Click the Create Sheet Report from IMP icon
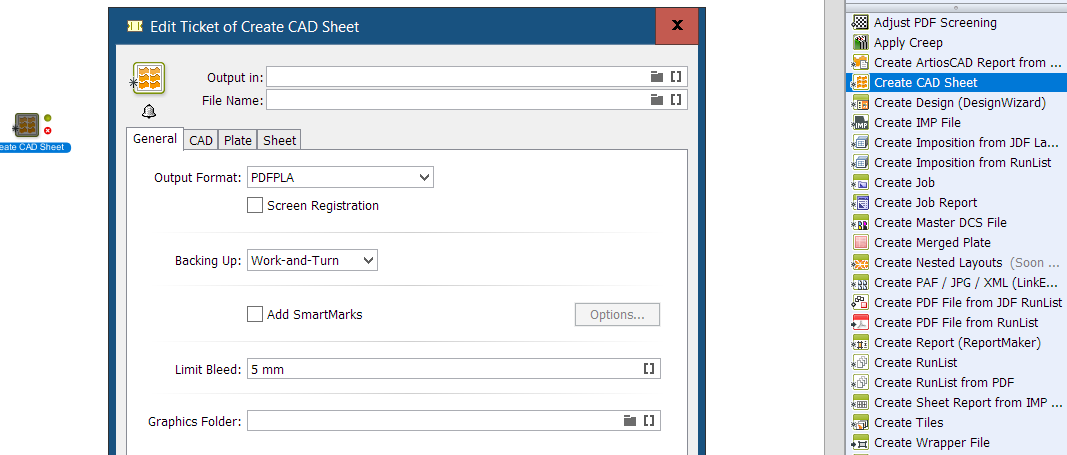 point(860,403)
